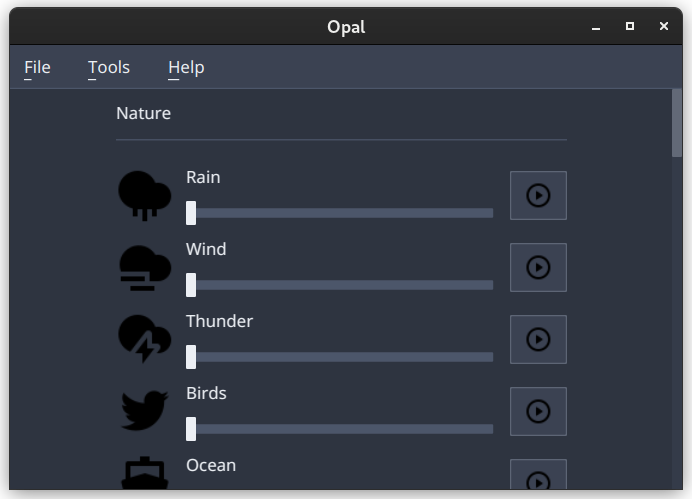This screenshot has height=499, width=692.
Task: Open the Tools menu
Action: click(x=109, y=68)
